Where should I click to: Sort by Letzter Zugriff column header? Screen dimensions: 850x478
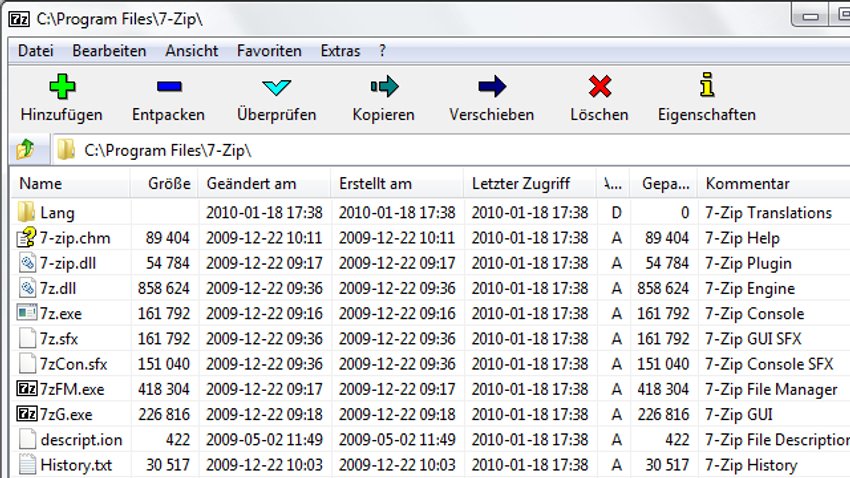pos(530,184)
